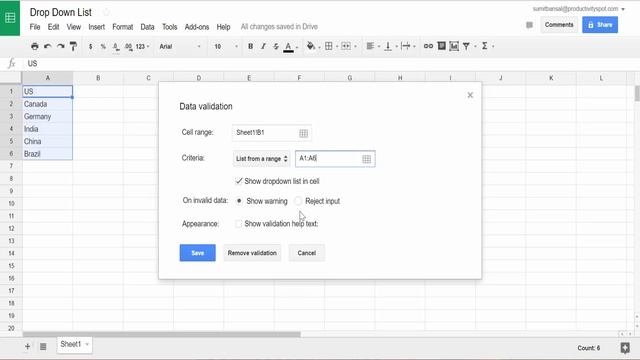Open horizontal align options
The image size is (640, 360).
point(370,46)
